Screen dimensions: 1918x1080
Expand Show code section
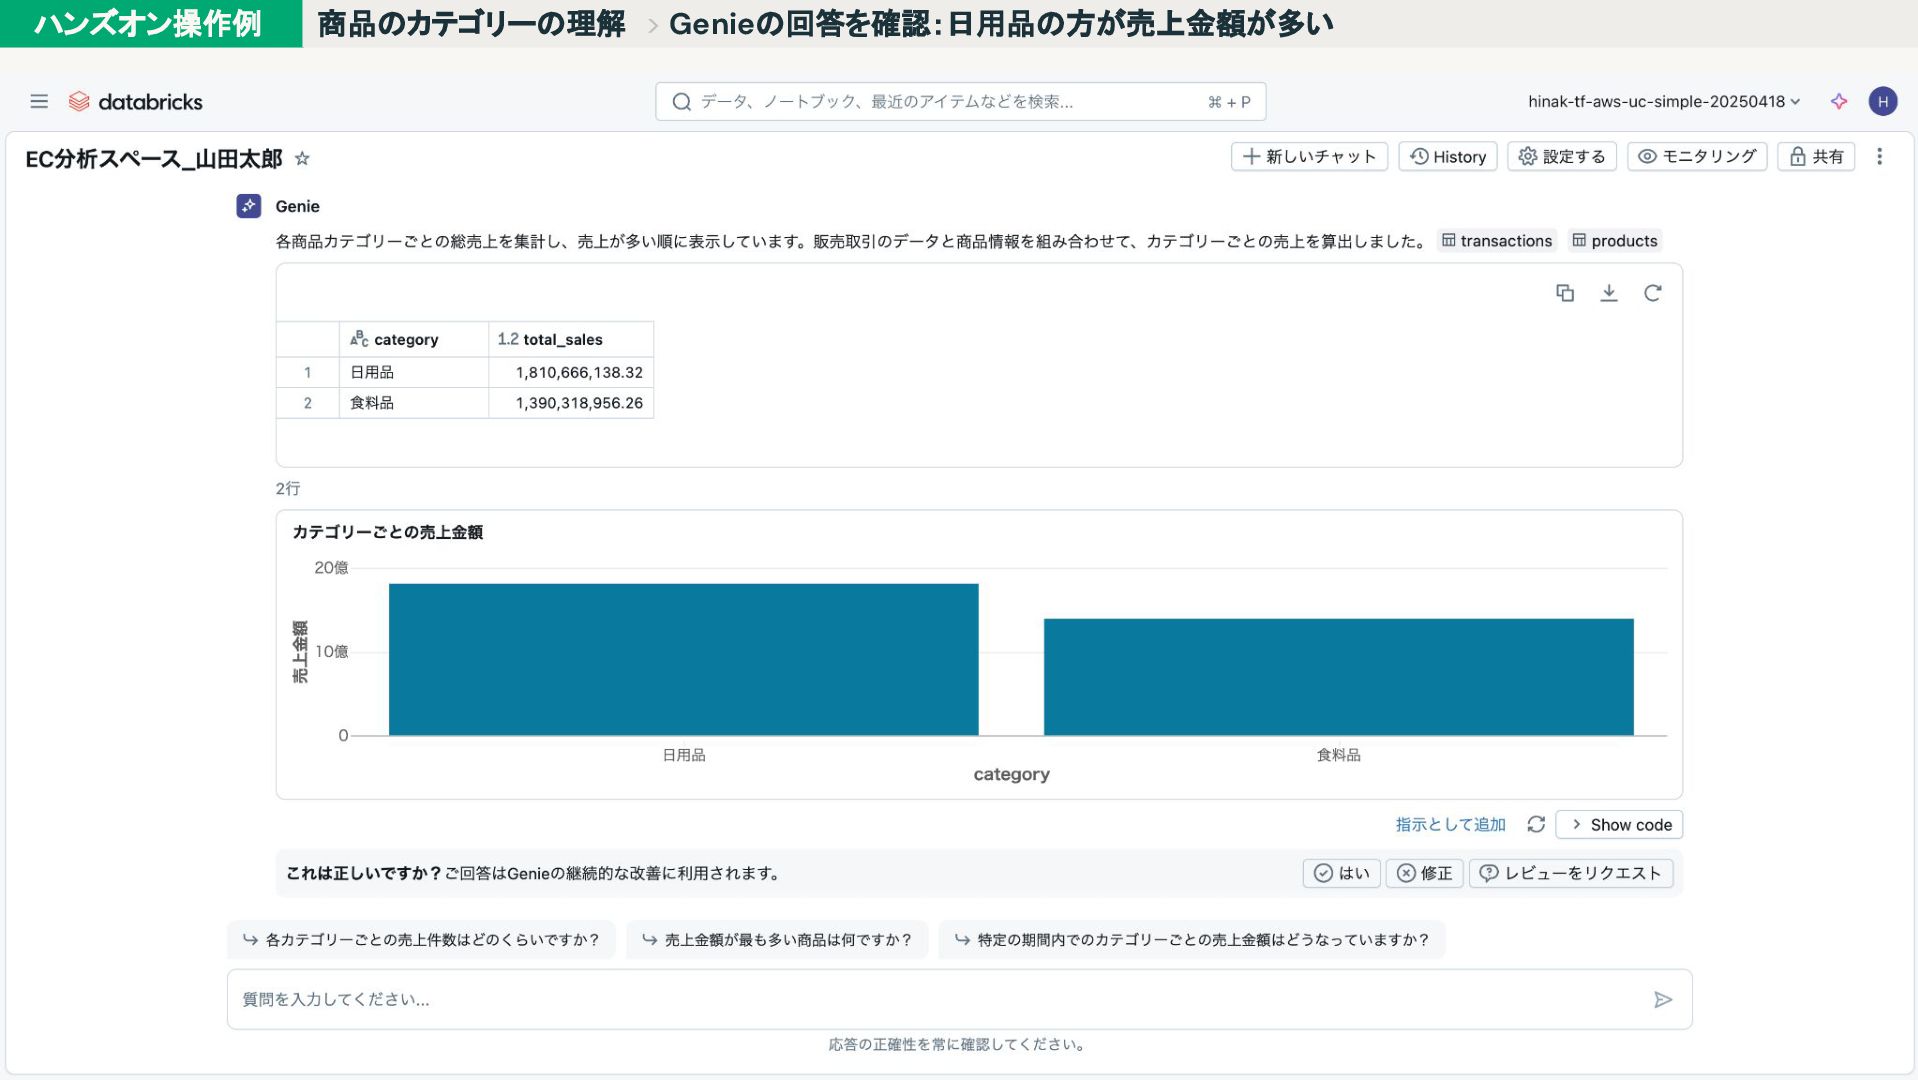click(x=1619, y=824)
